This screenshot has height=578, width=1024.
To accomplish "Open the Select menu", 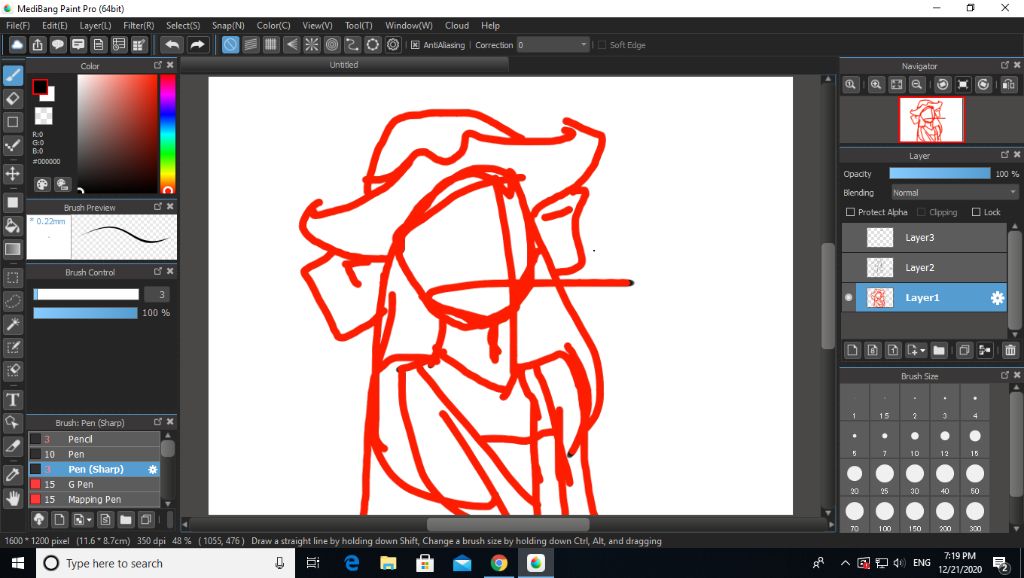I will [183, 25].
